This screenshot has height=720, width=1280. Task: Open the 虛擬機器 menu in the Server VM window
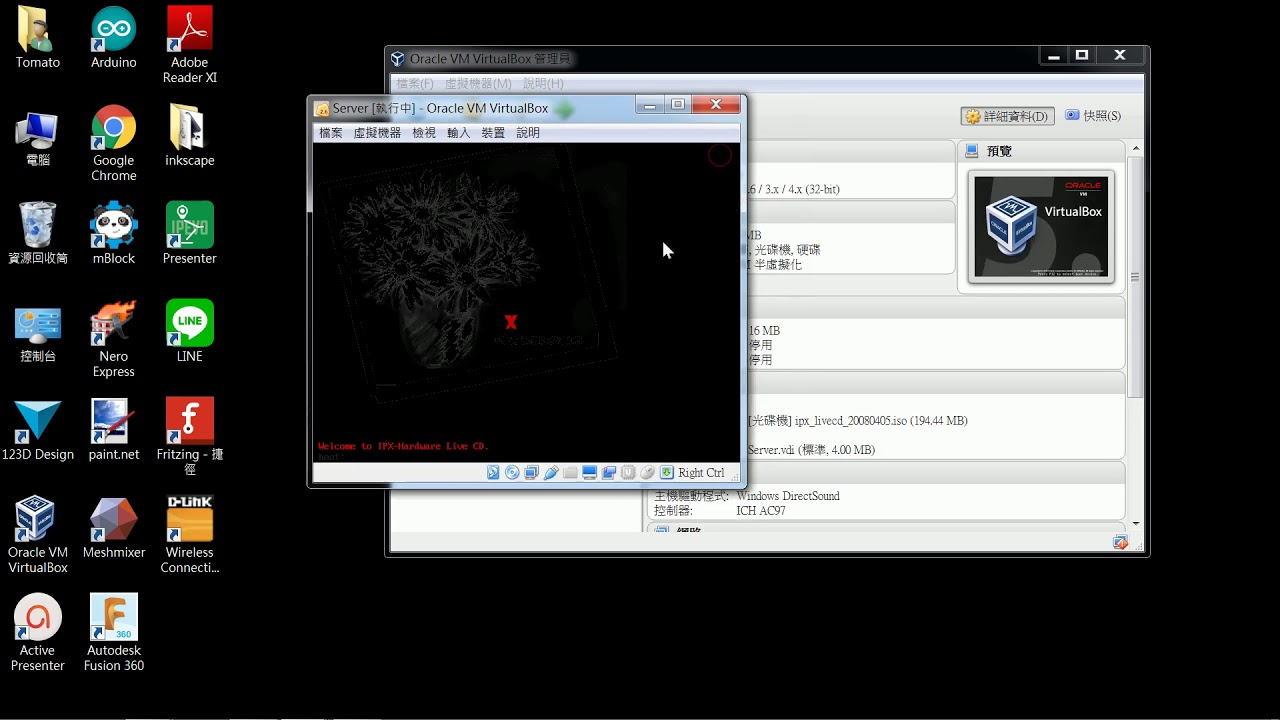pos(377,132)
